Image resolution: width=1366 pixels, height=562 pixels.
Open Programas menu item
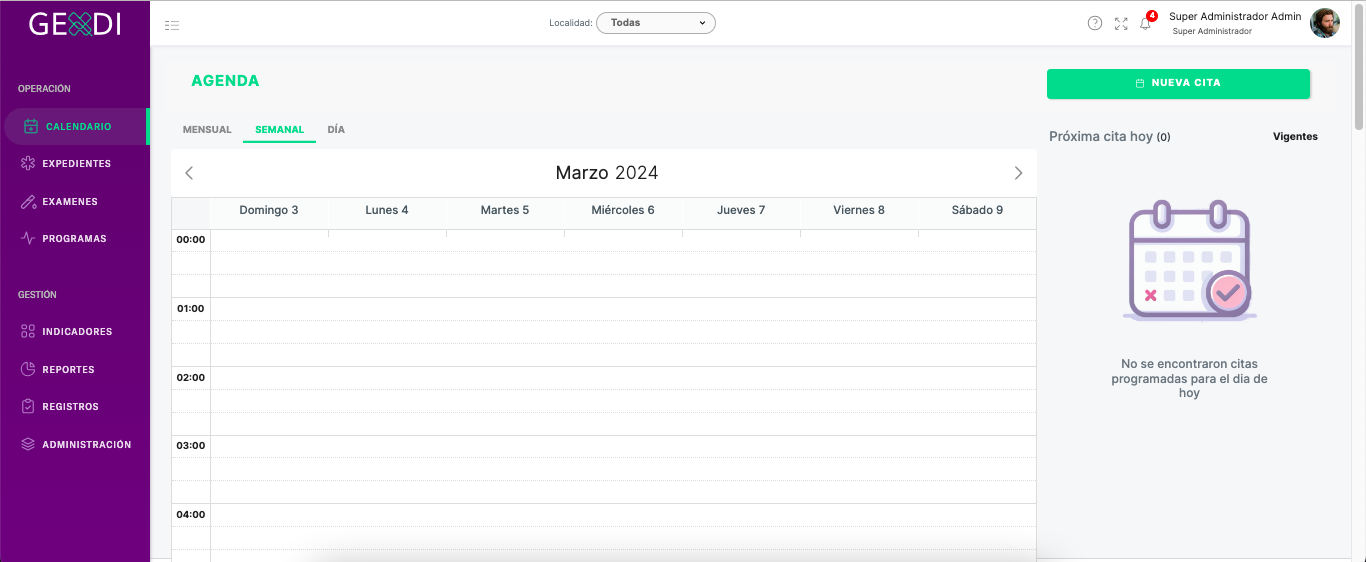(x=75, y=239)
